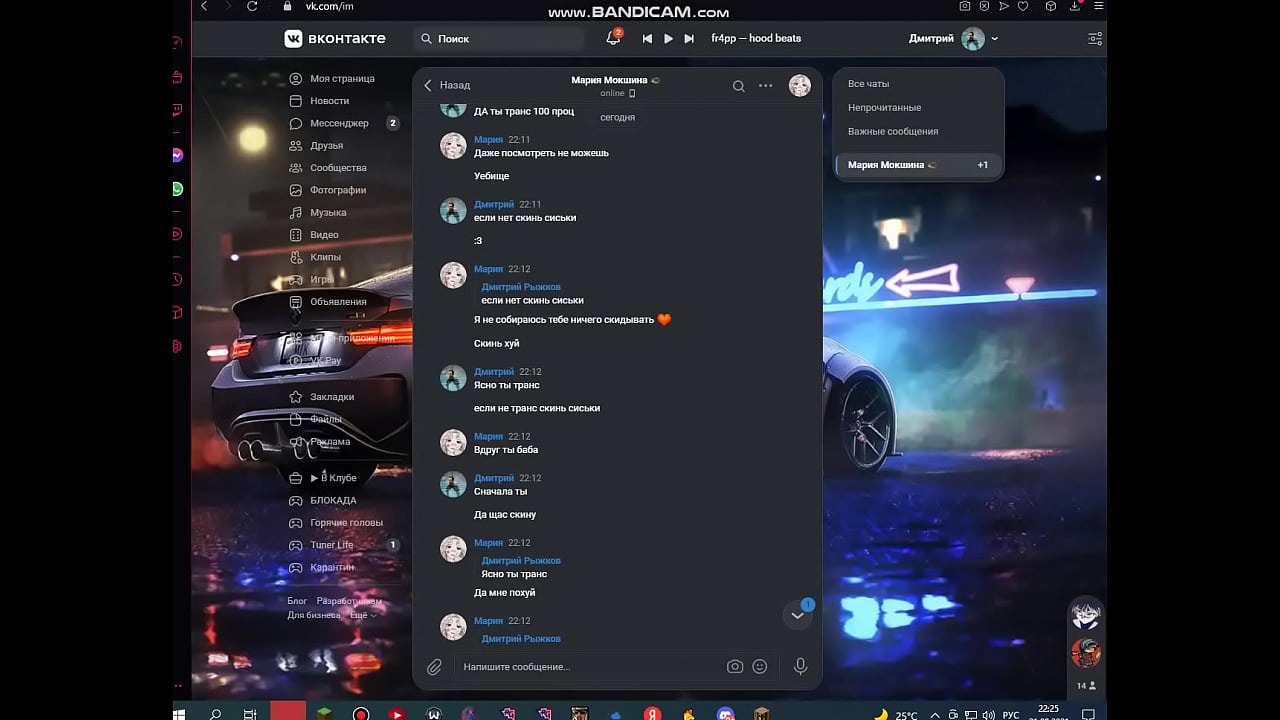This screenshot has height=720, width=1280.
Task: Select the Непрочитанные chat filter
Action: (884, 108)
